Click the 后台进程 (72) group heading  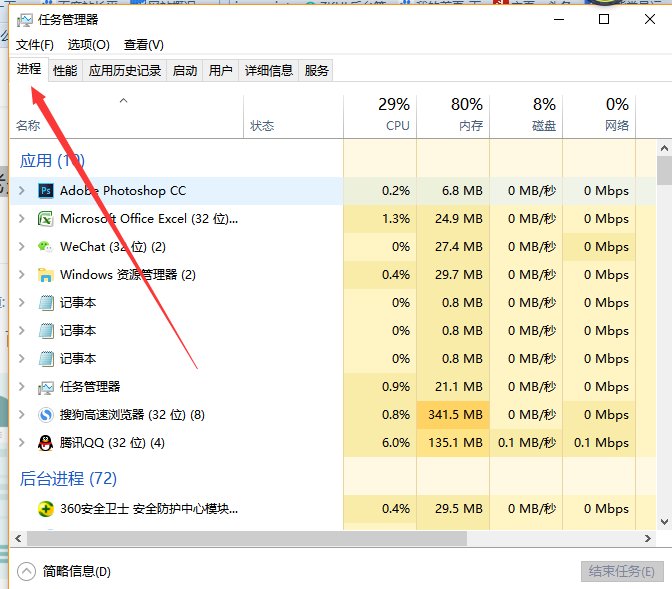[x=68, y=478]
